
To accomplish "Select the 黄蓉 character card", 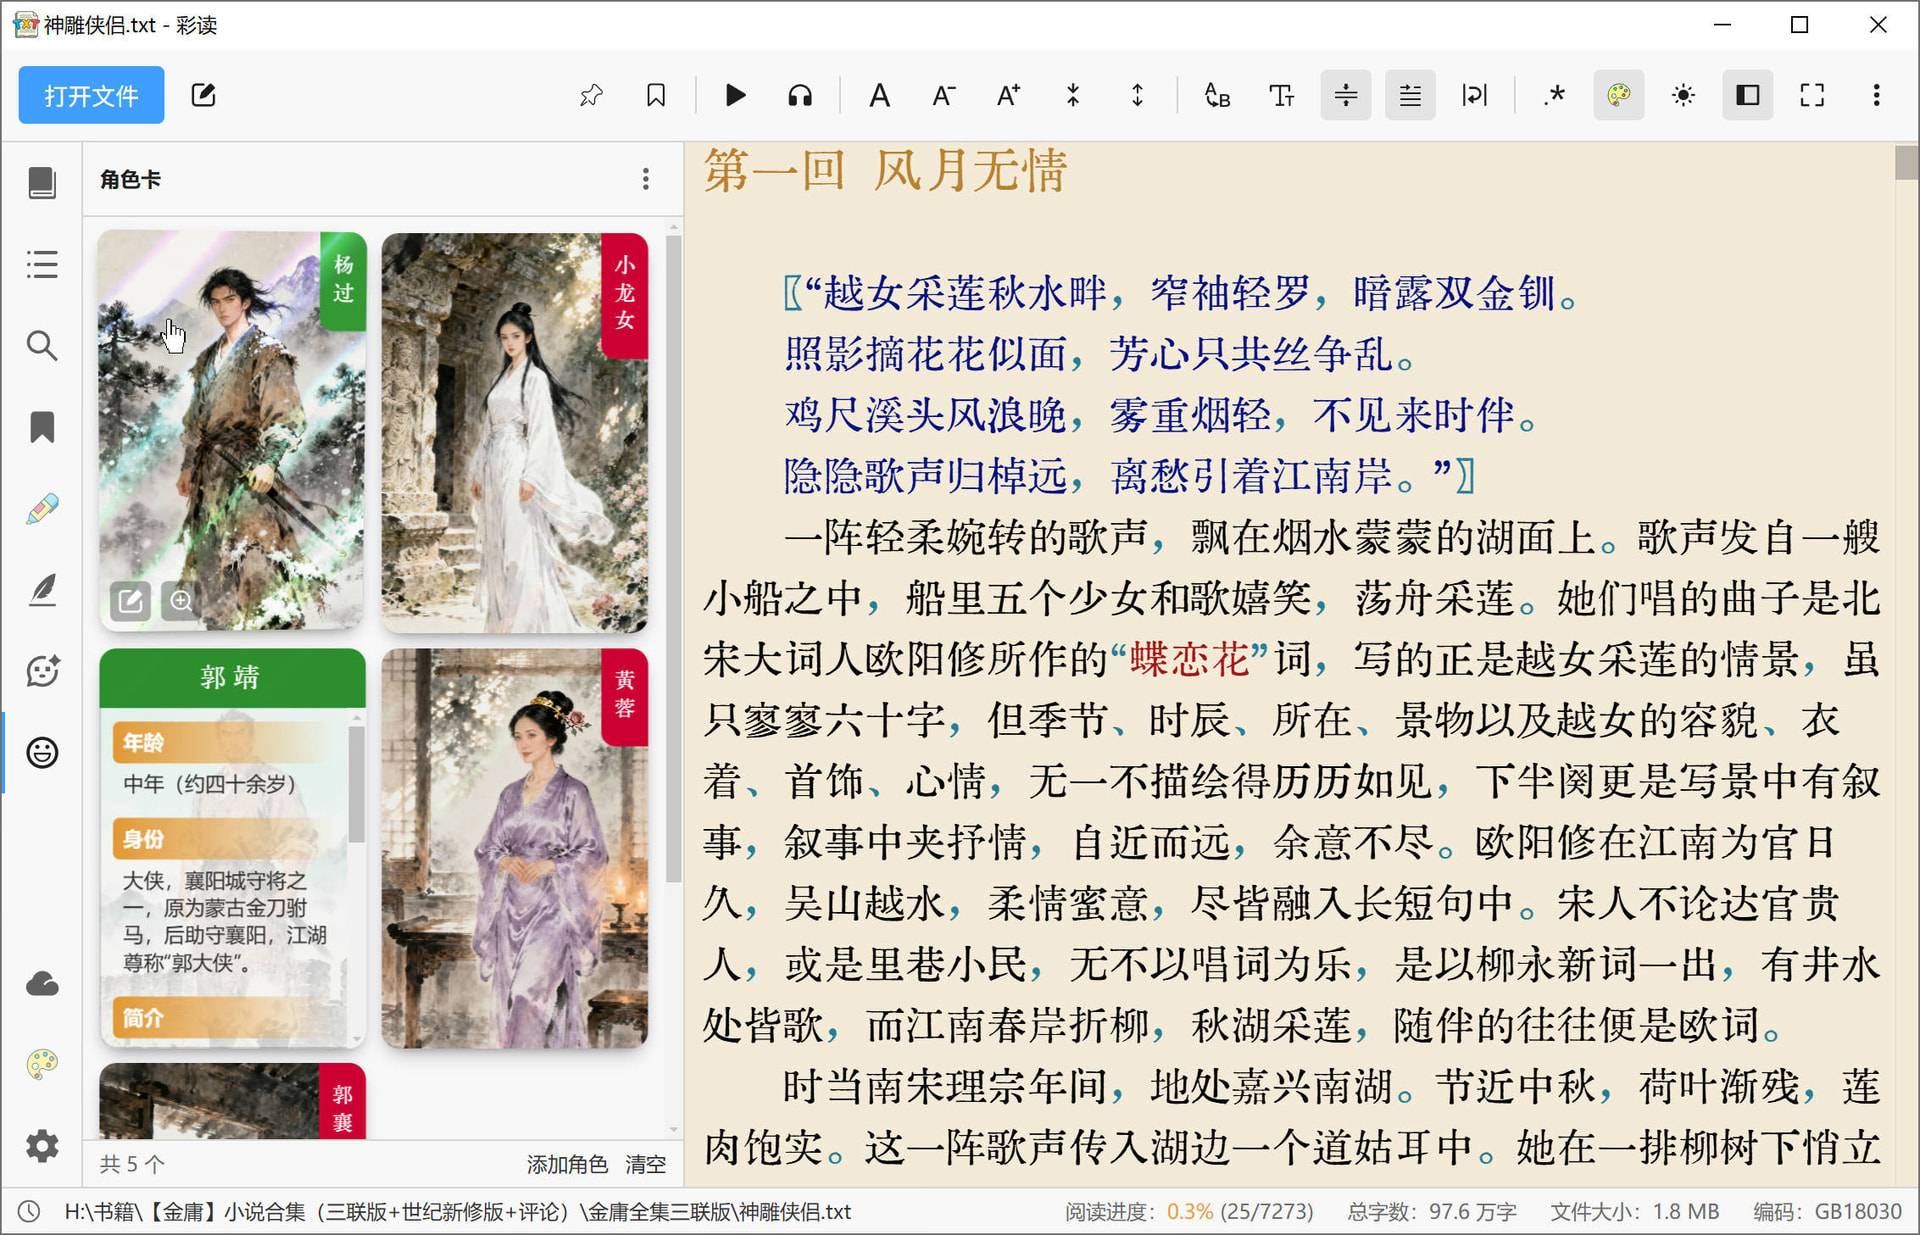I will click(515, 848).
